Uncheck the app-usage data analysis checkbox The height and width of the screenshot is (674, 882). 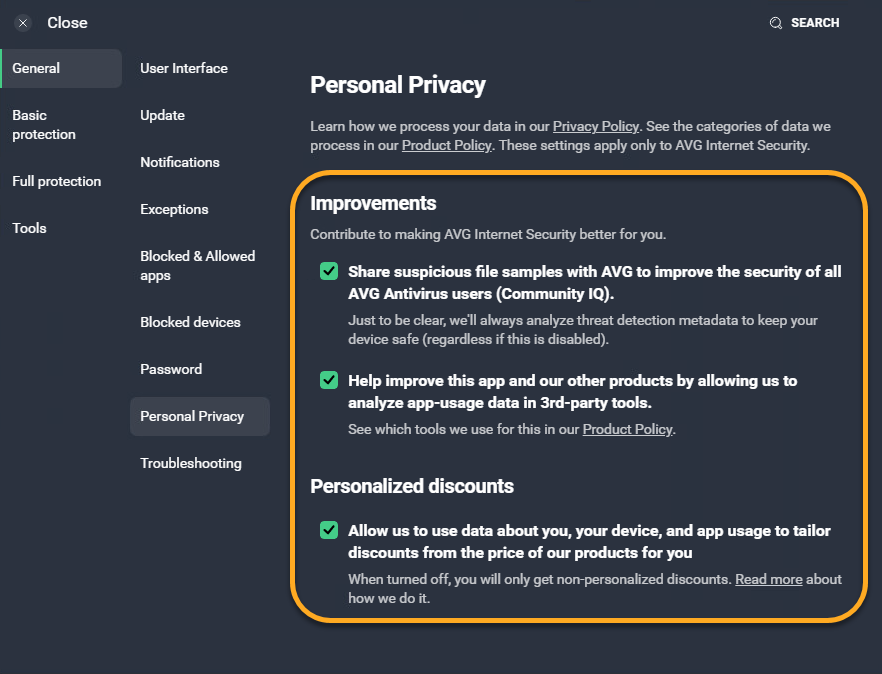tap(328, 380)
